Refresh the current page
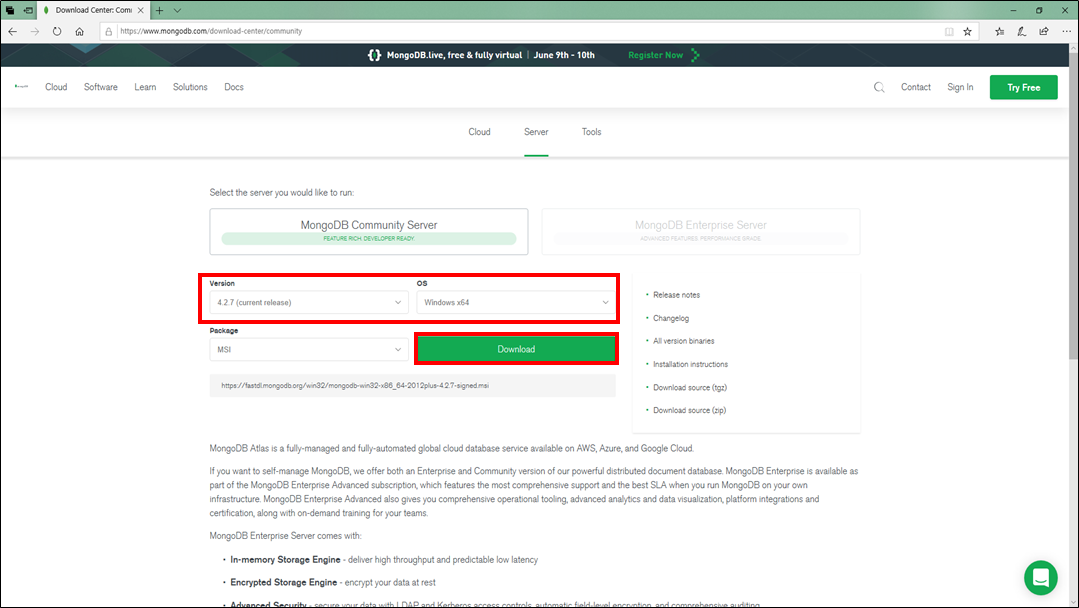This screenshot has width=1079, height=608. (x=57, y=31)
